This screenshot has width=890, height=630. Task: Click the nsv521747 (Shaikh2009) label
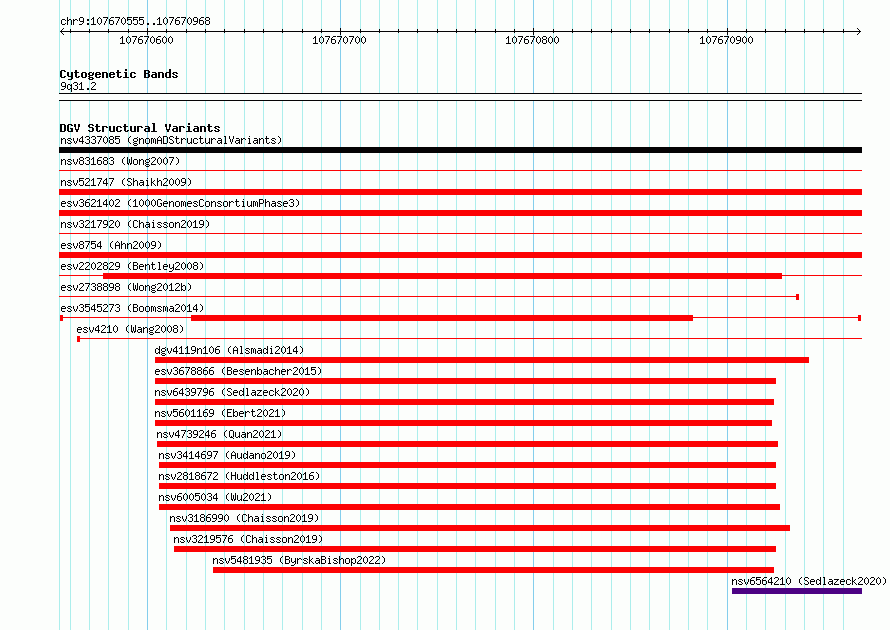(126, 182)
